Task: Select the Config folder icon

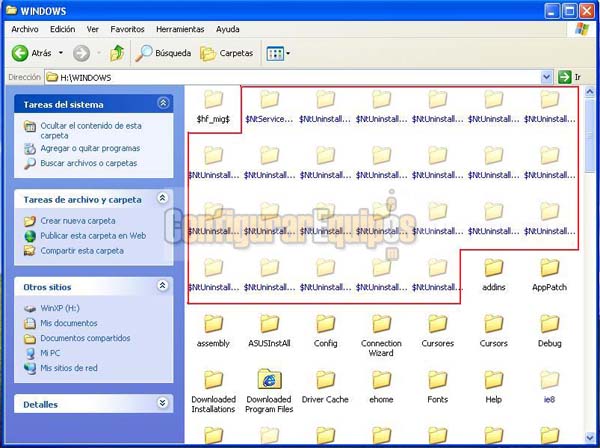Action: (x=326, y=324)
